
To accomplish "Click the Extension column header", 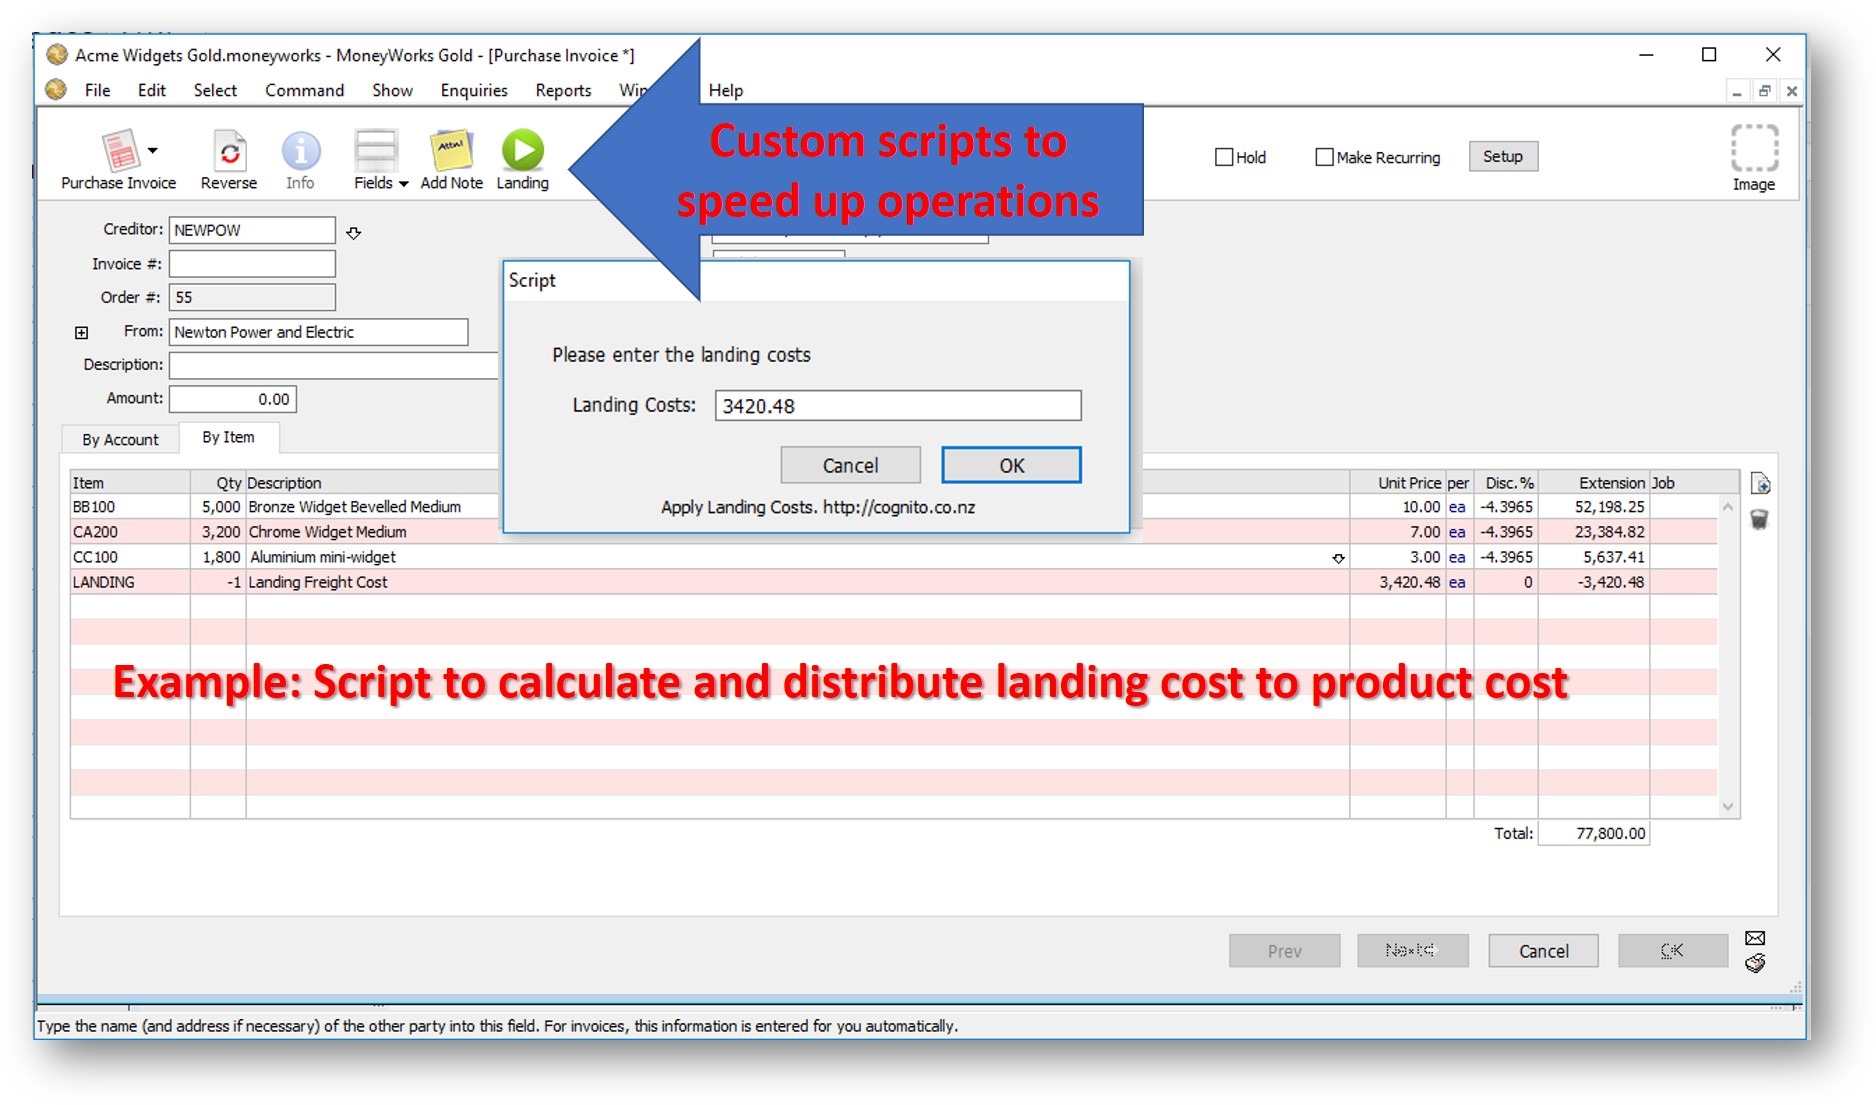I will click(x=1593, y=483).
